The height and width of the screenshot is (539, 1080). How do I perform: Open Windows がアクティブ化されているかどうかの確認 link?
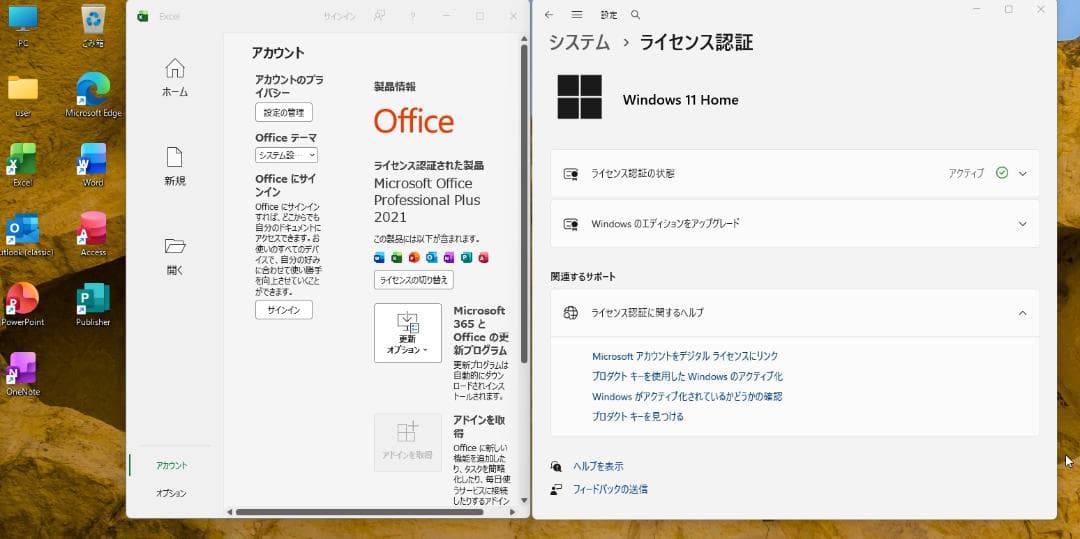point(687,397)
